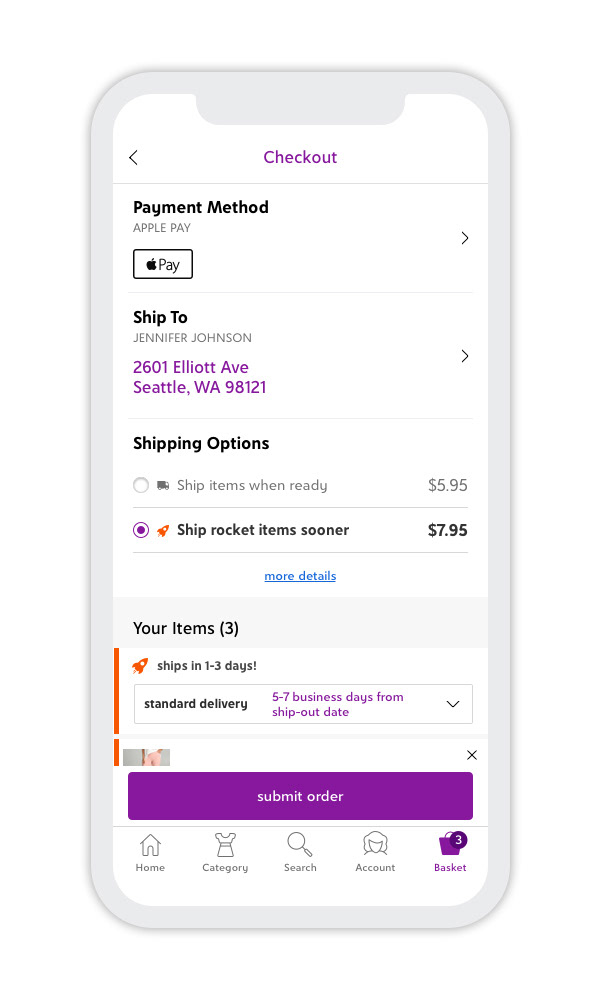
Task: Expand Payment Method chevron
Action: (x=465, y=238)
